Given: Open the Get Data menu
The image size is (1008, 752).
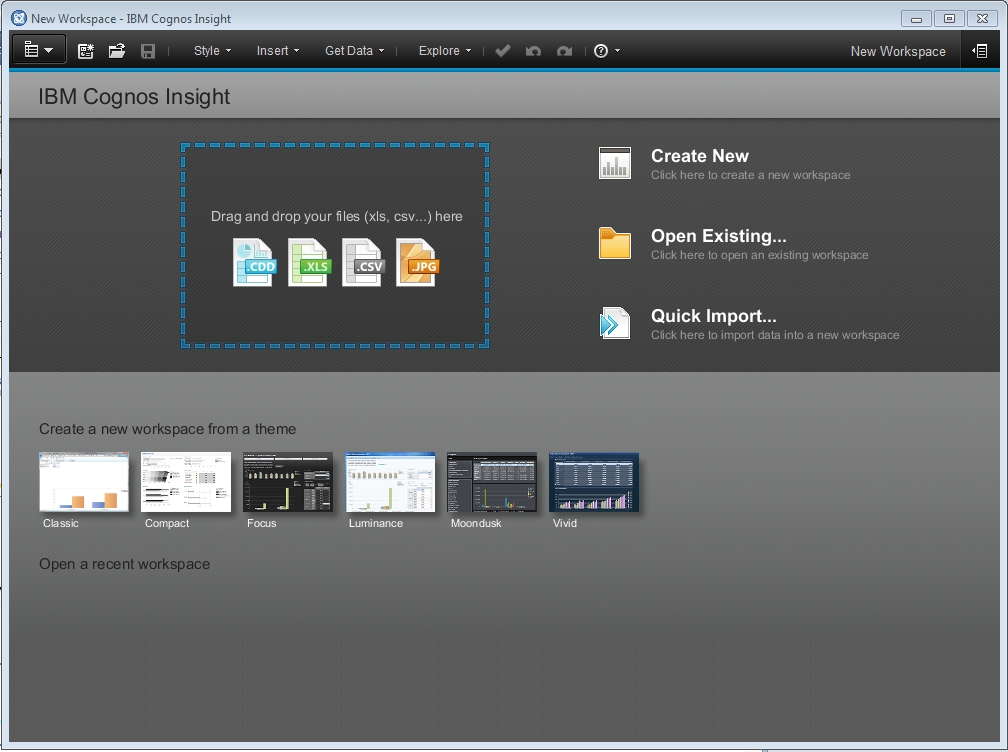Looking at the screenshot, I should 354,51.
